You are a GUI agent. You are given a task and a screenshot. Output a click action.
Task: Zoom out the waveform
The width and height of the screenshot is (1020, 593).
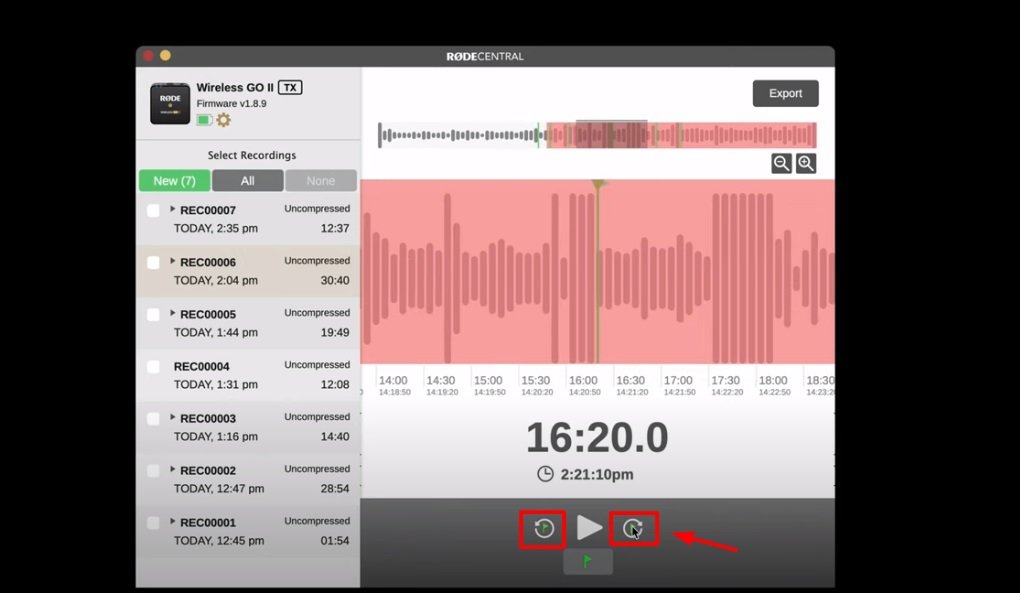coord(781,163)
